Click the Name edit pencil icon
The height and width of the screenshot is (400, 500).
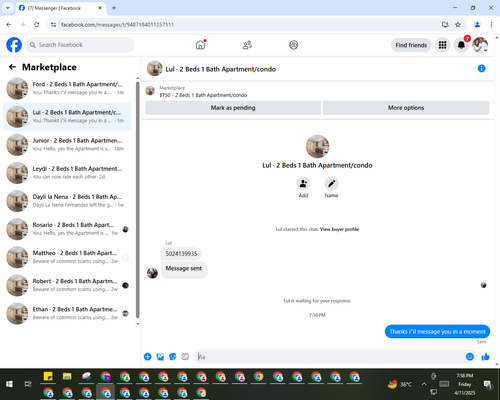click(331, 184)
